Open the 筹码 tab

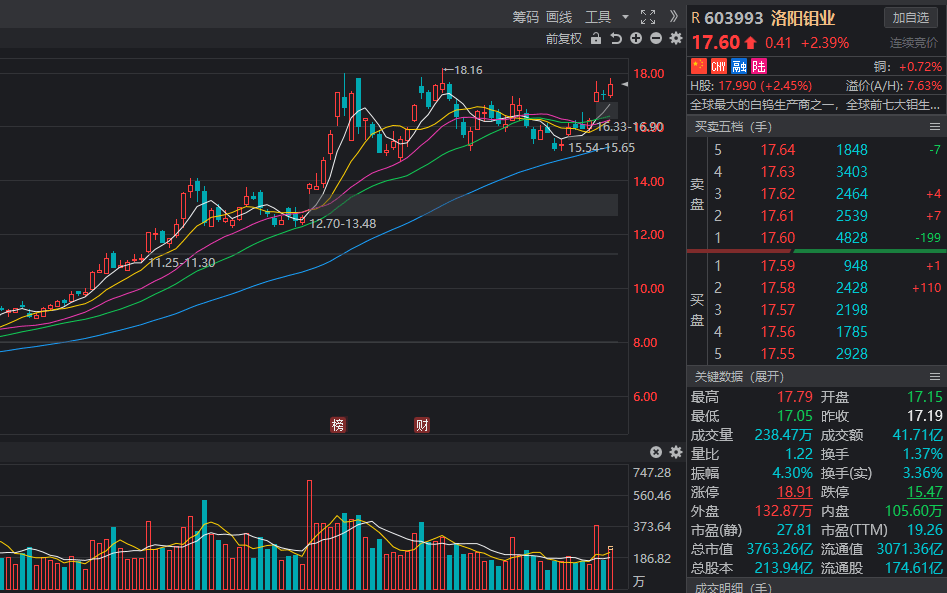(x=525, y=17)
